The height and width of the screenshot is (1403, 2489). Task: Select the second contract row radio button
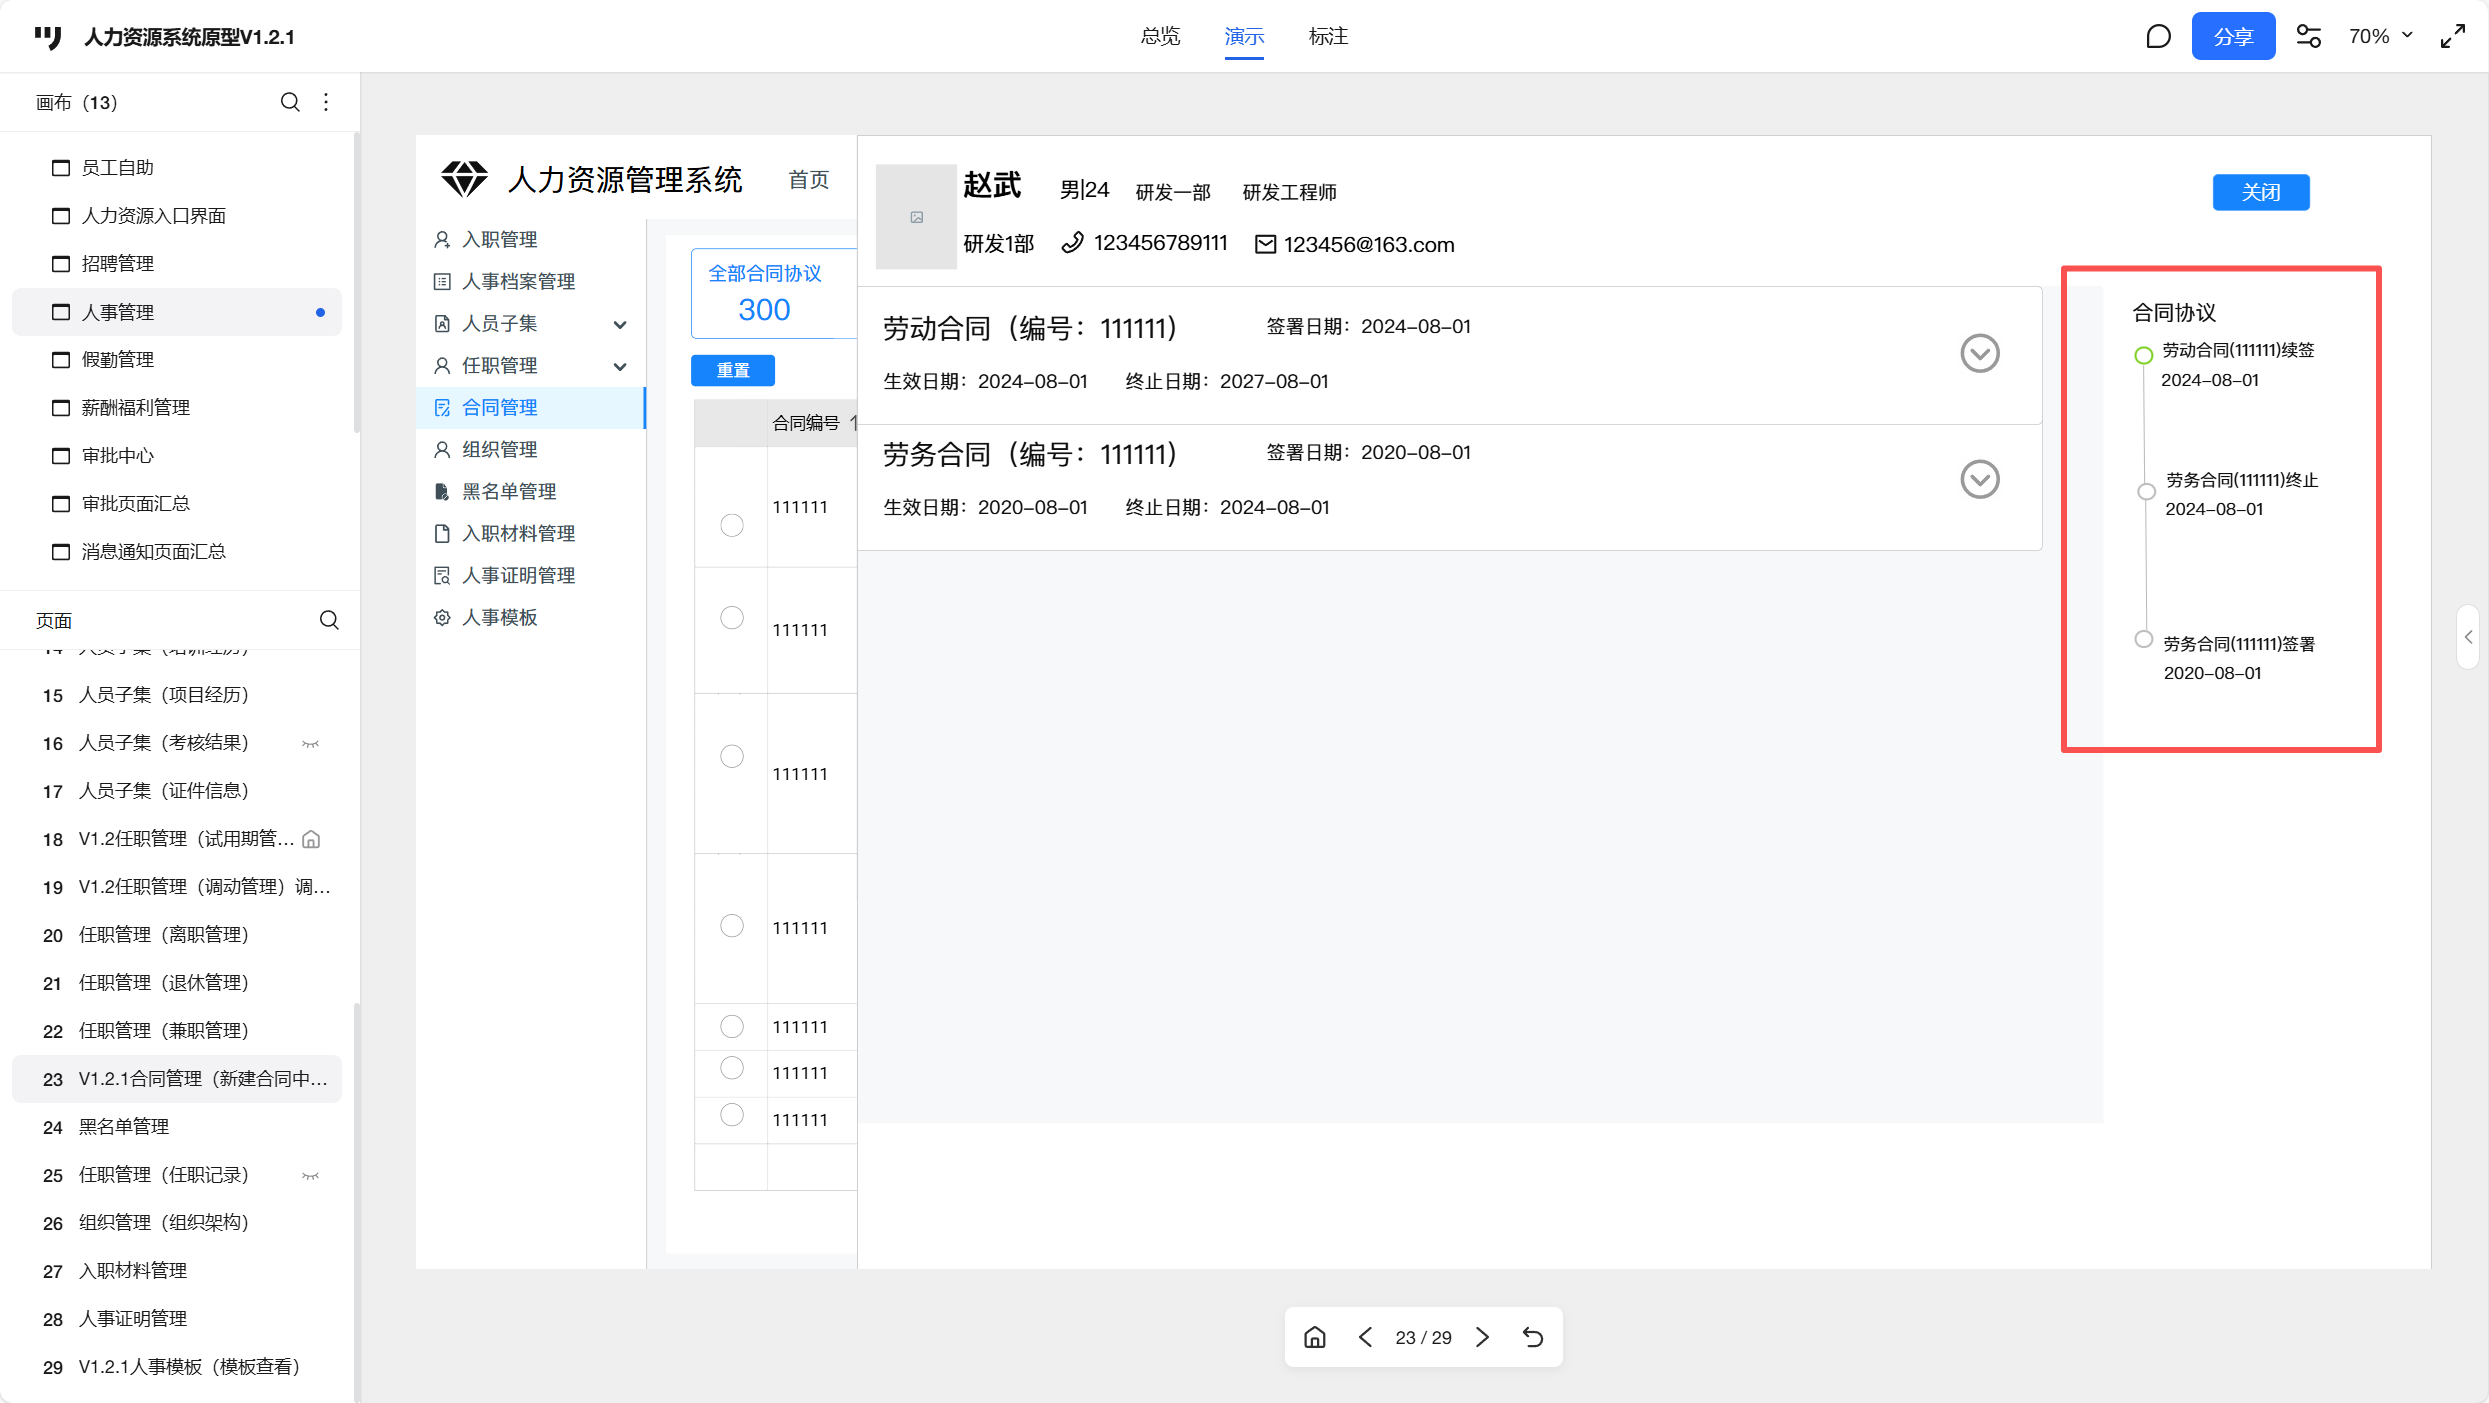(732, 618)
